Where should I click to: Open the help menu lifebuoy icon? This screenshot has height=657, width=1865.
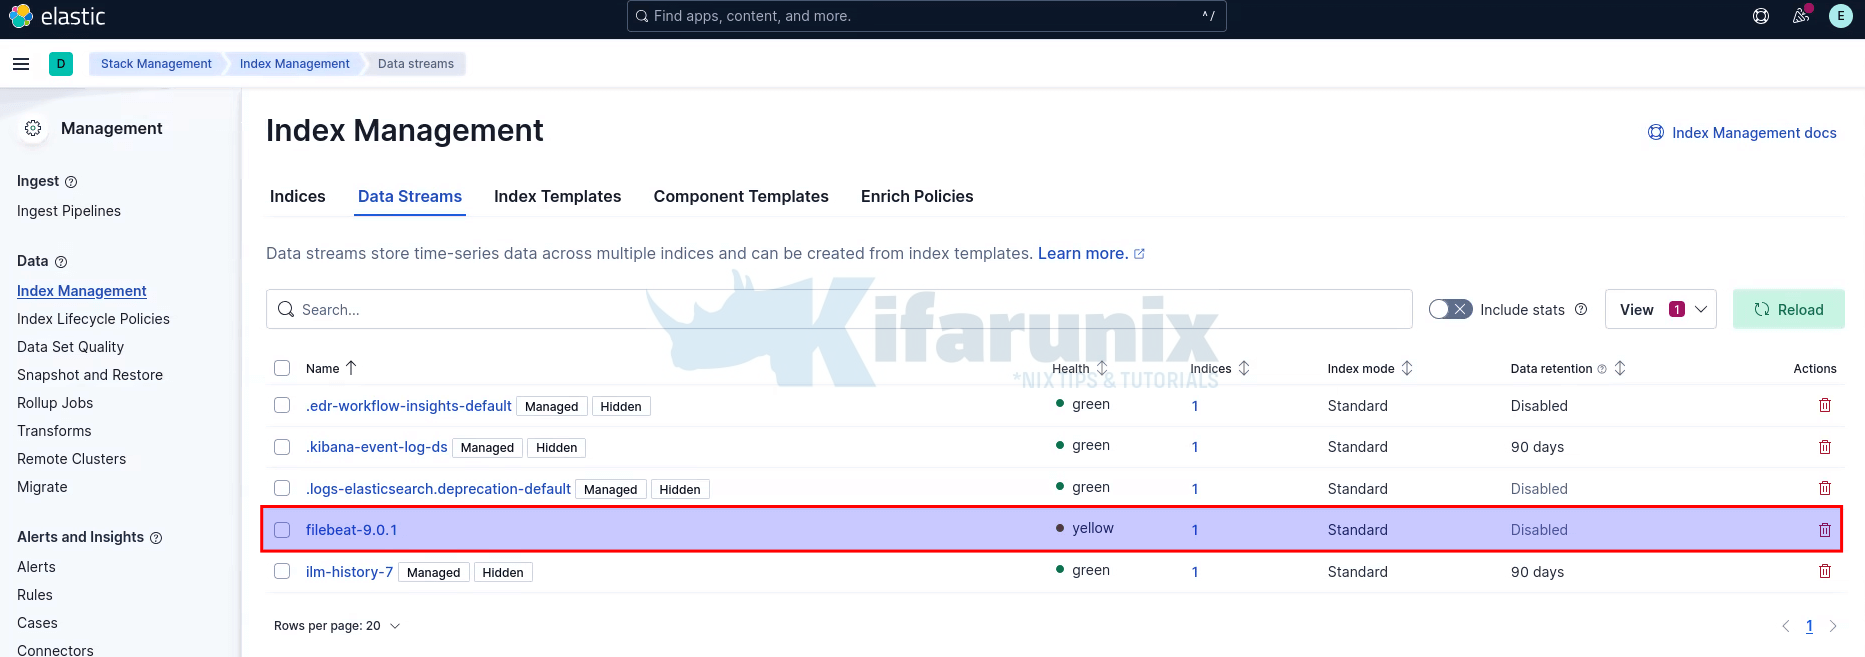[x=1761, y=16]
